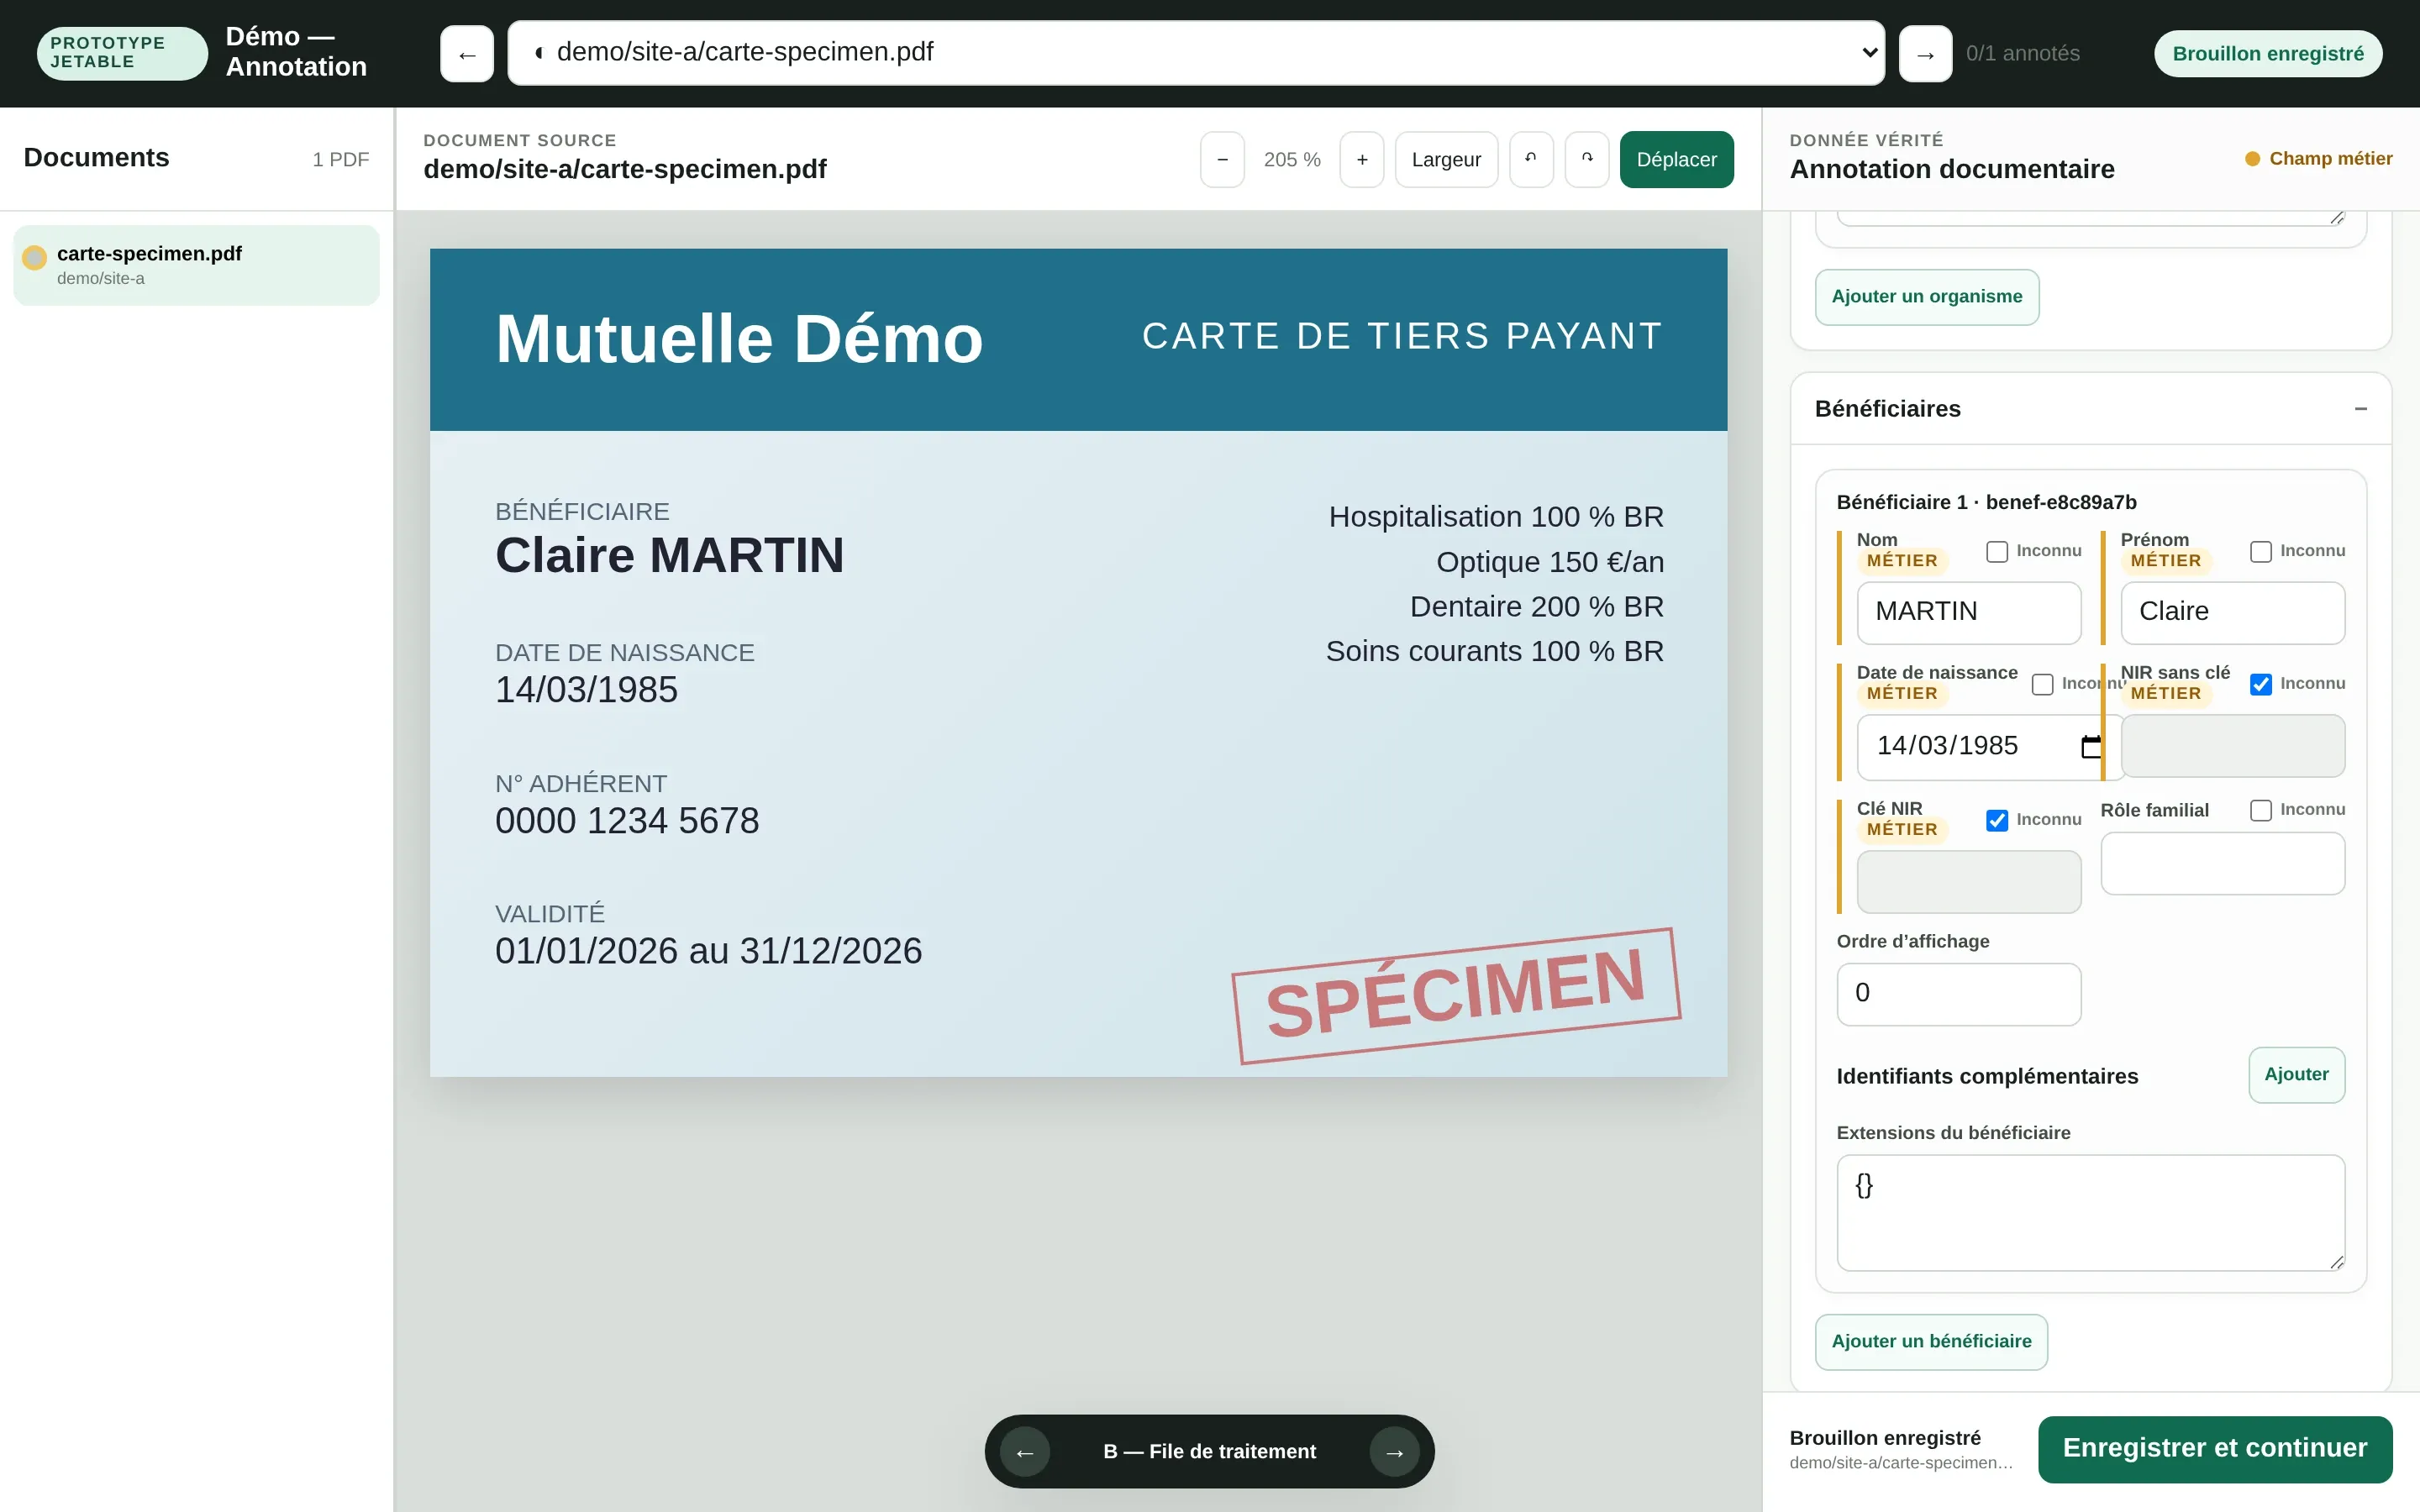Uncheck Inconnu for NIR sans clé
2420x1512 pixels.
(2261, 684)
